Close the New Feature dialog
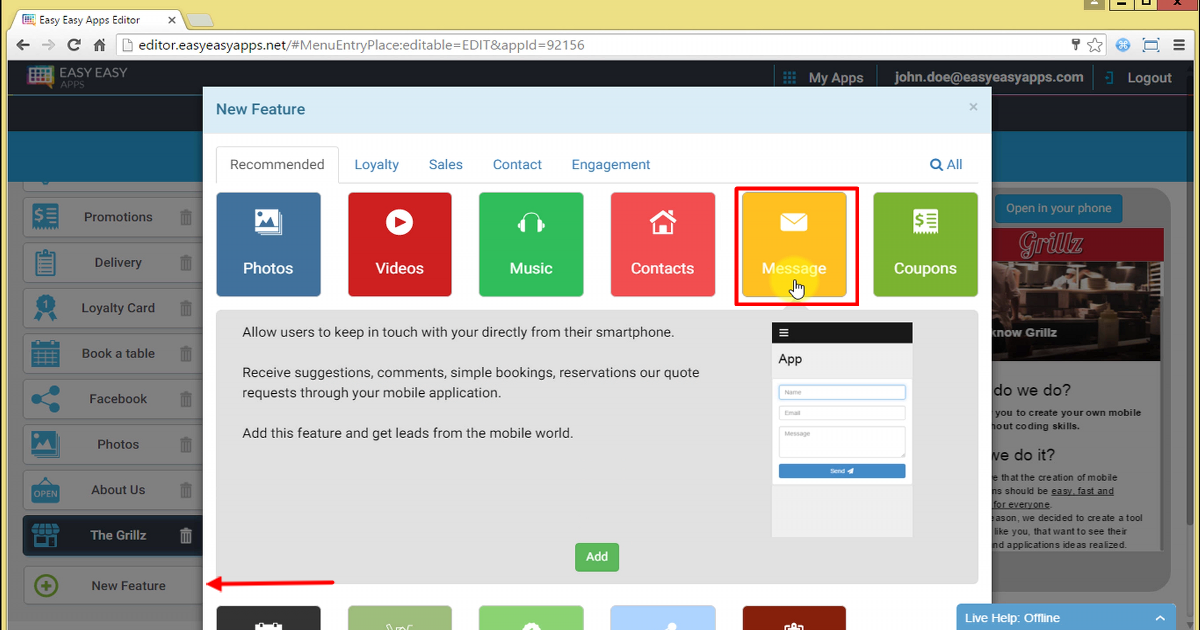The width and height of the screenshot is (1200, 630). click(x=973, y=107)
